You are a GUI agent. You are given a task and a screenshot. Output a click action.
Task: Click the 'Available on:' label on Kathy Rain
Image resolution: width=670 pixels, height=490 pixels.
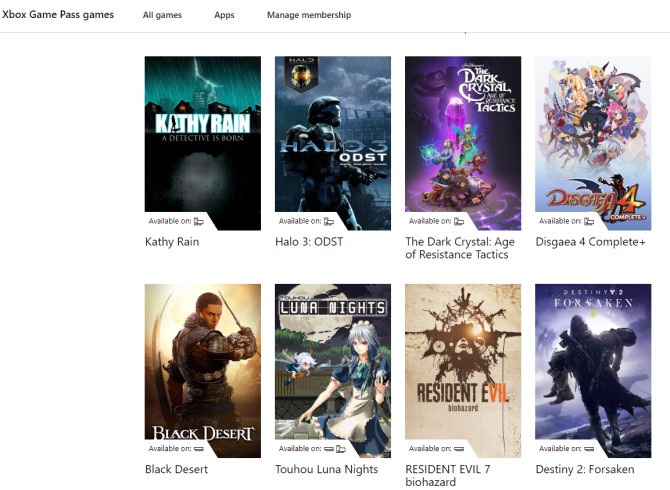tap(170, 221)
